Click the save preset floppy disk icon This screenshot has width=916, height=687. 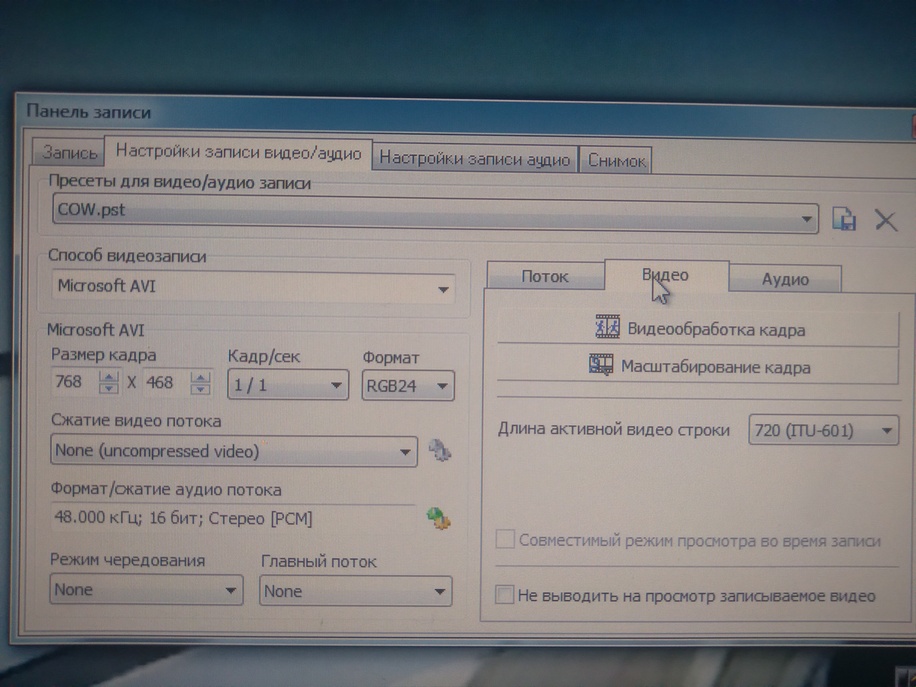pyautogui.click(x=844, y=219)
